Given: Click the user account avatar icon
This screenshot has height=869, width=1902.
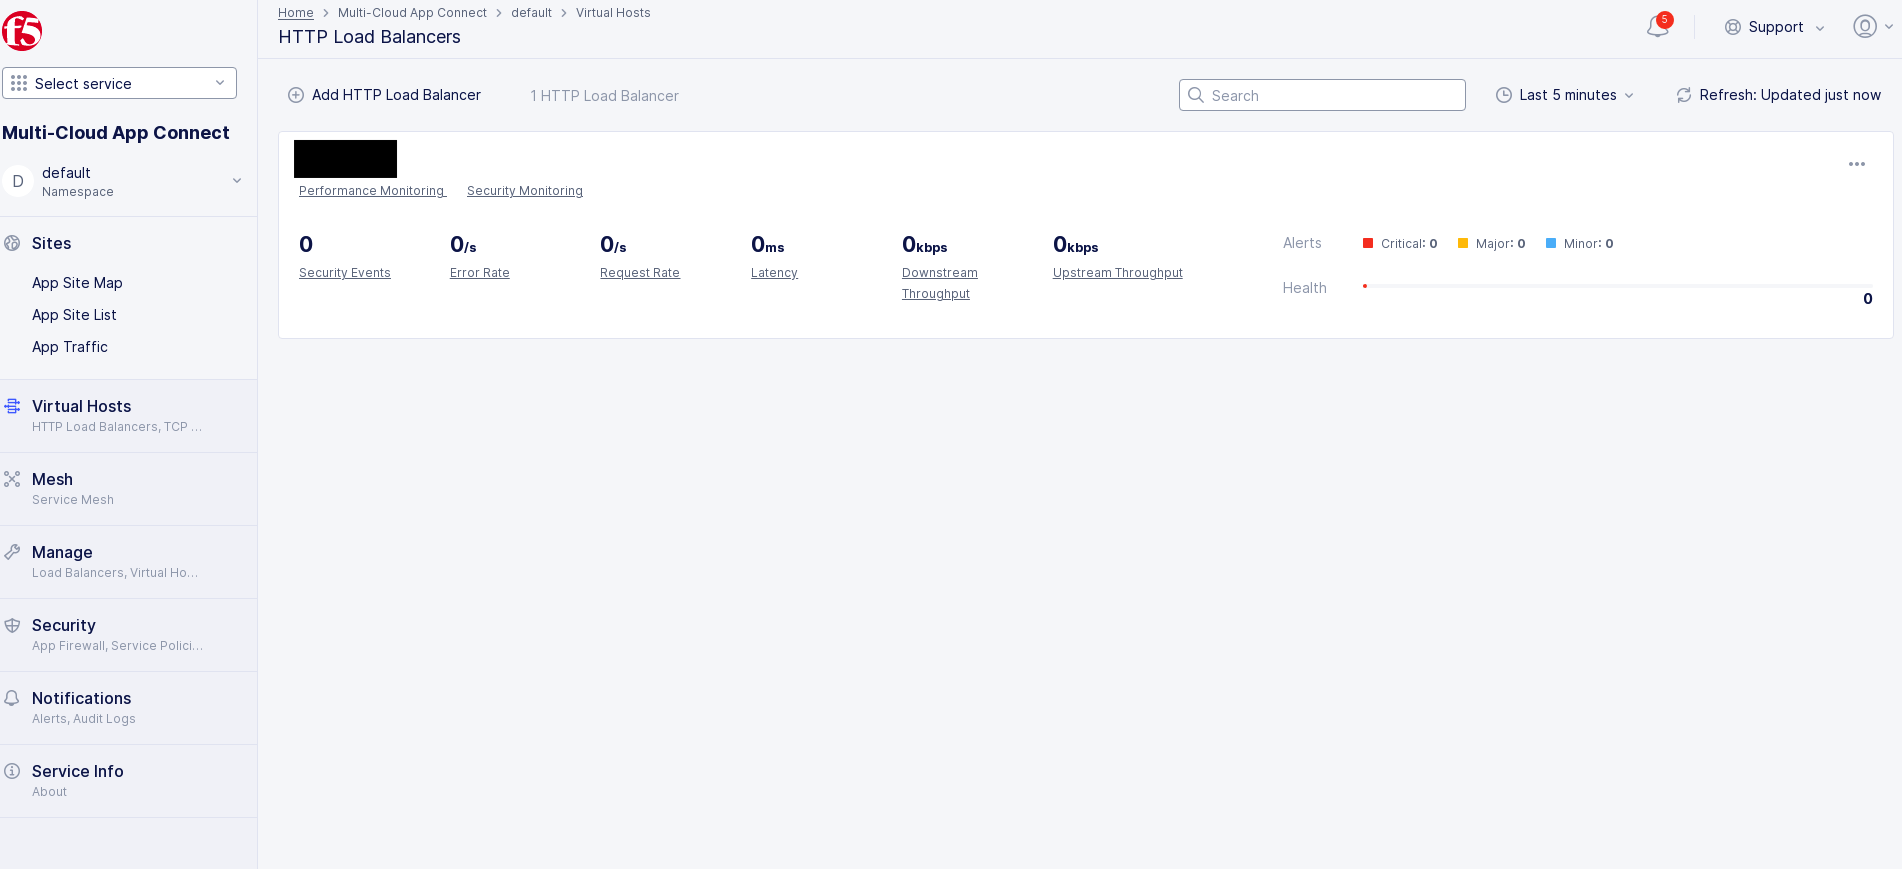Looking at the screenshot, I should pos(1864,27).
